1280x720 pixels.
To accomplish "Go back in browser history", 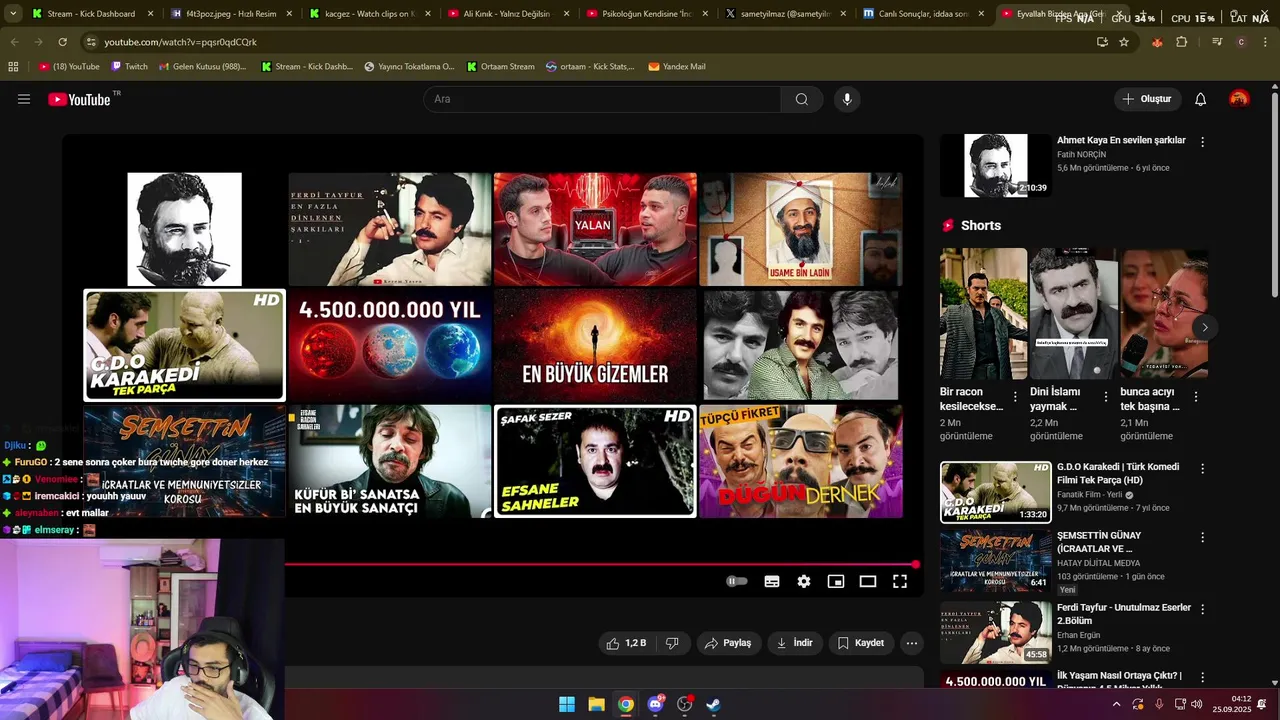I will coord(14,42).
